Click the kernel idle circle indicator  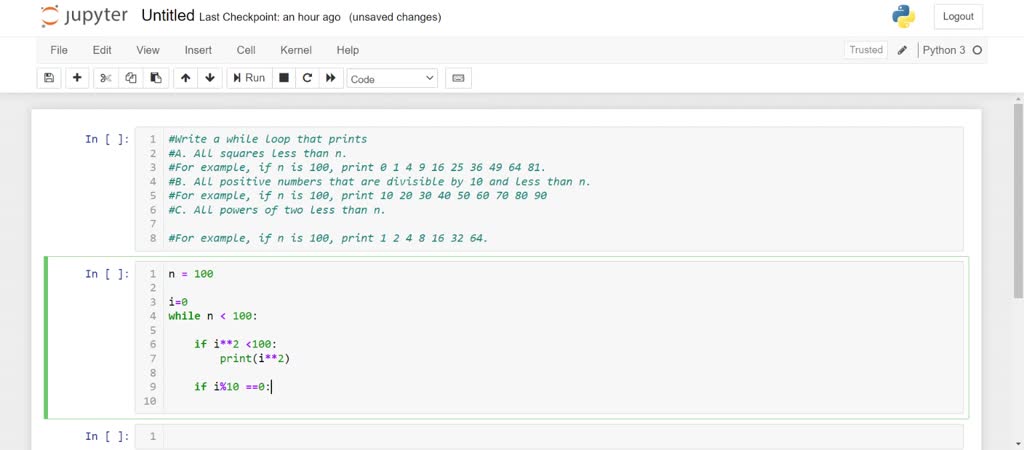point(977,50)
